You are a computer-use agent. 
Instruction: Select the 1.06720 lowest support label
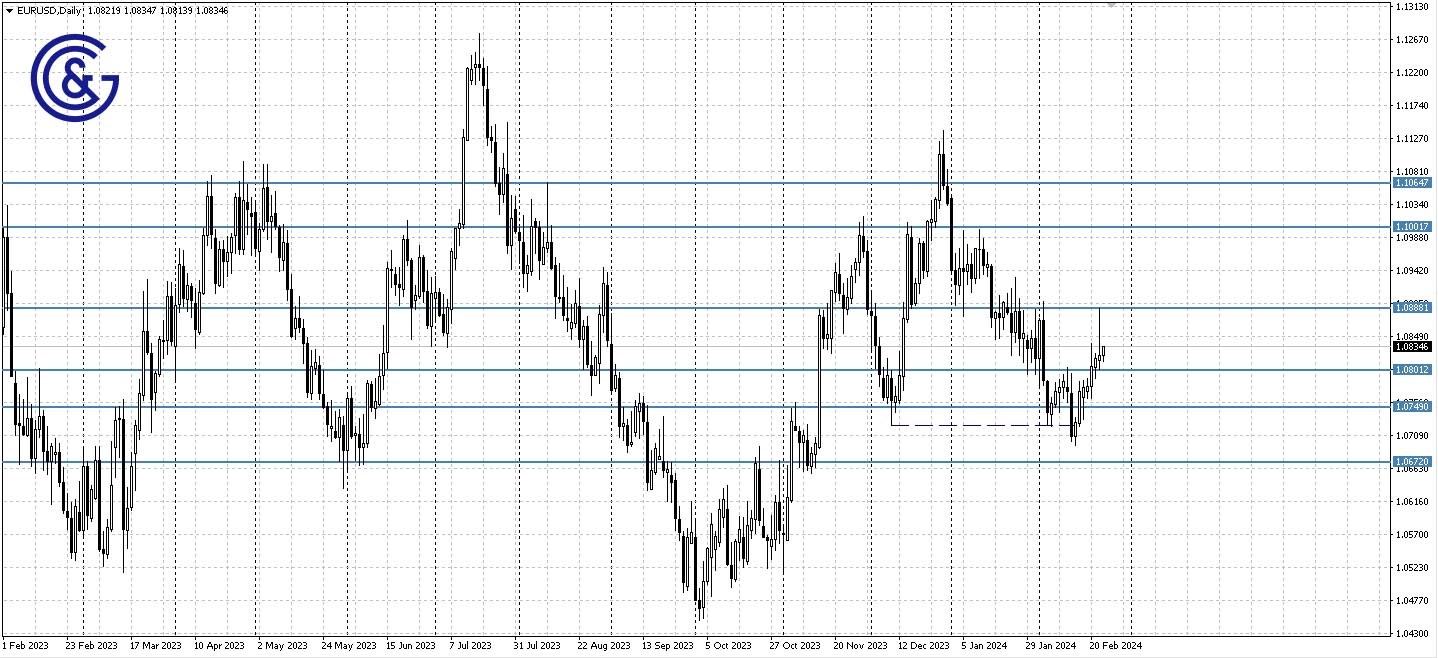coord(1411,461)
